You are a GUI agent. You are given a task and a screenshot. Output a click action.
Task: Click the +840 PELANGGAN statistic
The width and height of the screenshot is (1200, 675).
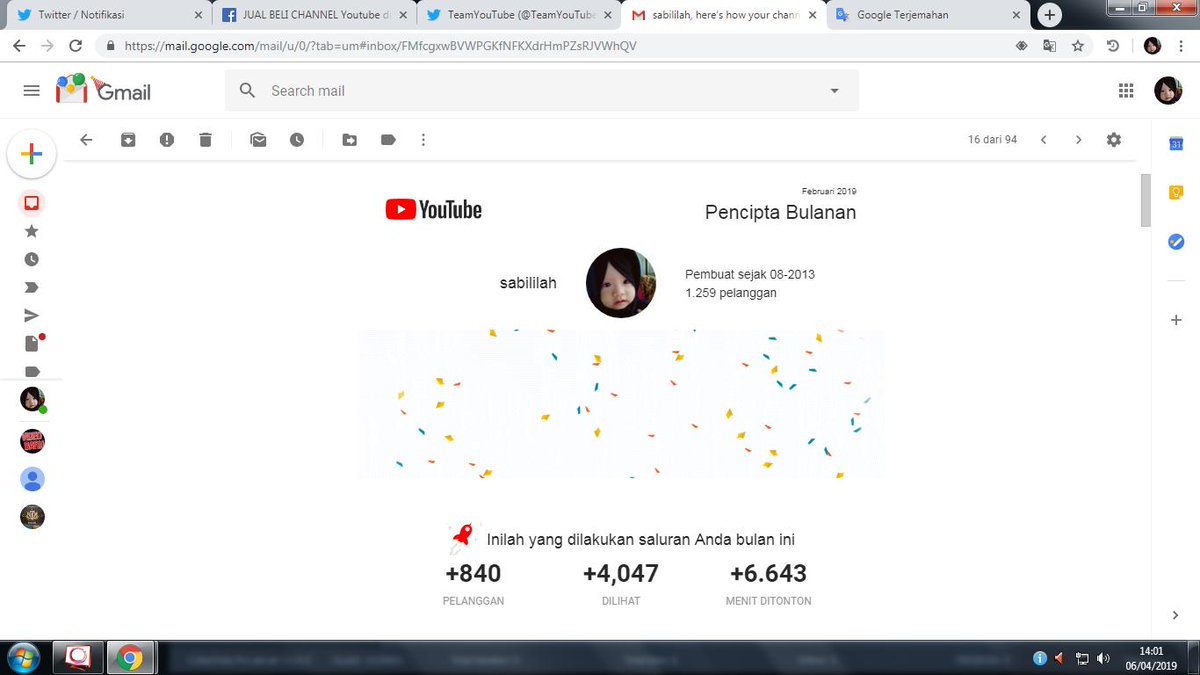click(474, 585)
